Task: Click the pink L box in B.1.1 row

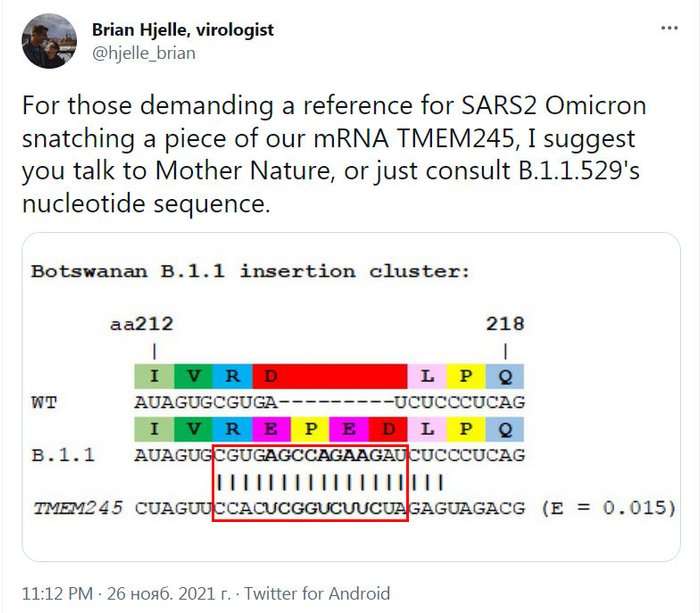Action: 427,429
